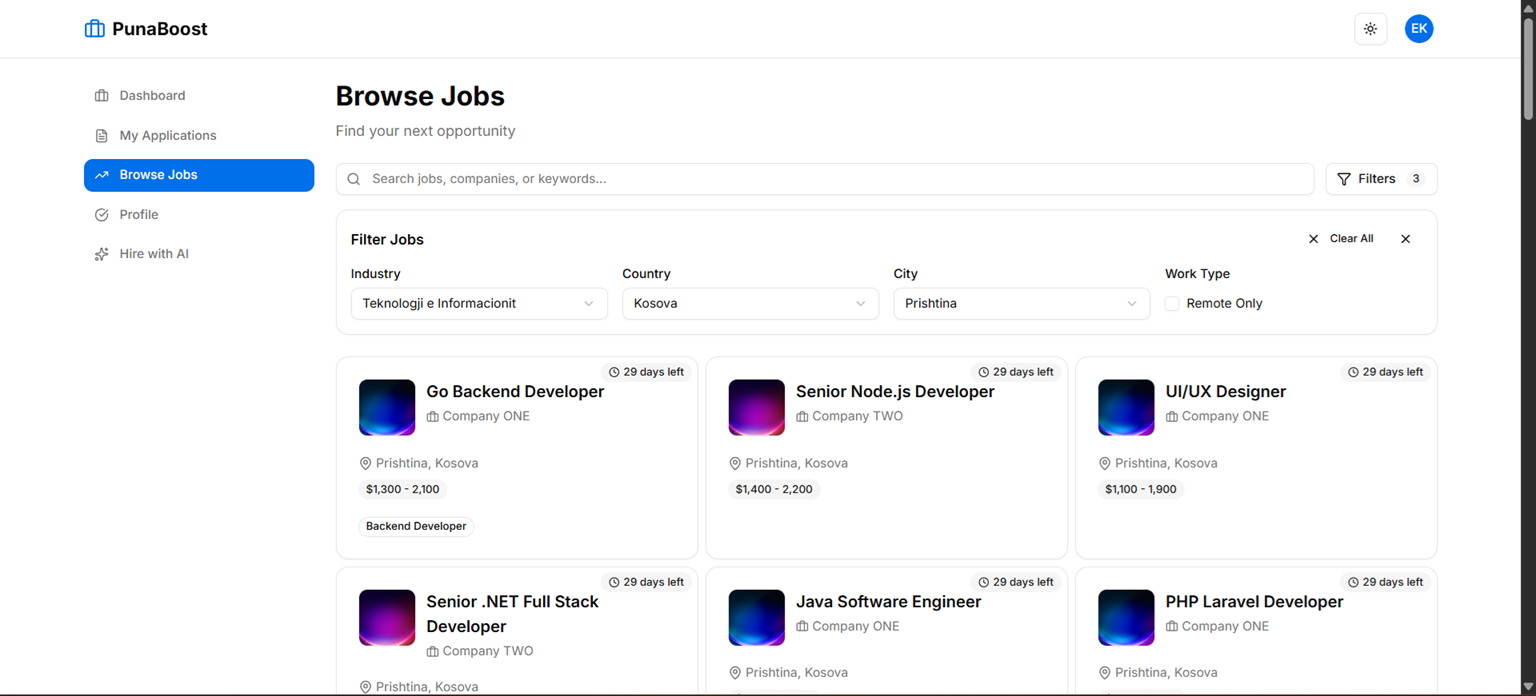Click the Filters button showing 3 active filters
This screenshot has width=1536, height=696.
click(1381, 178)
